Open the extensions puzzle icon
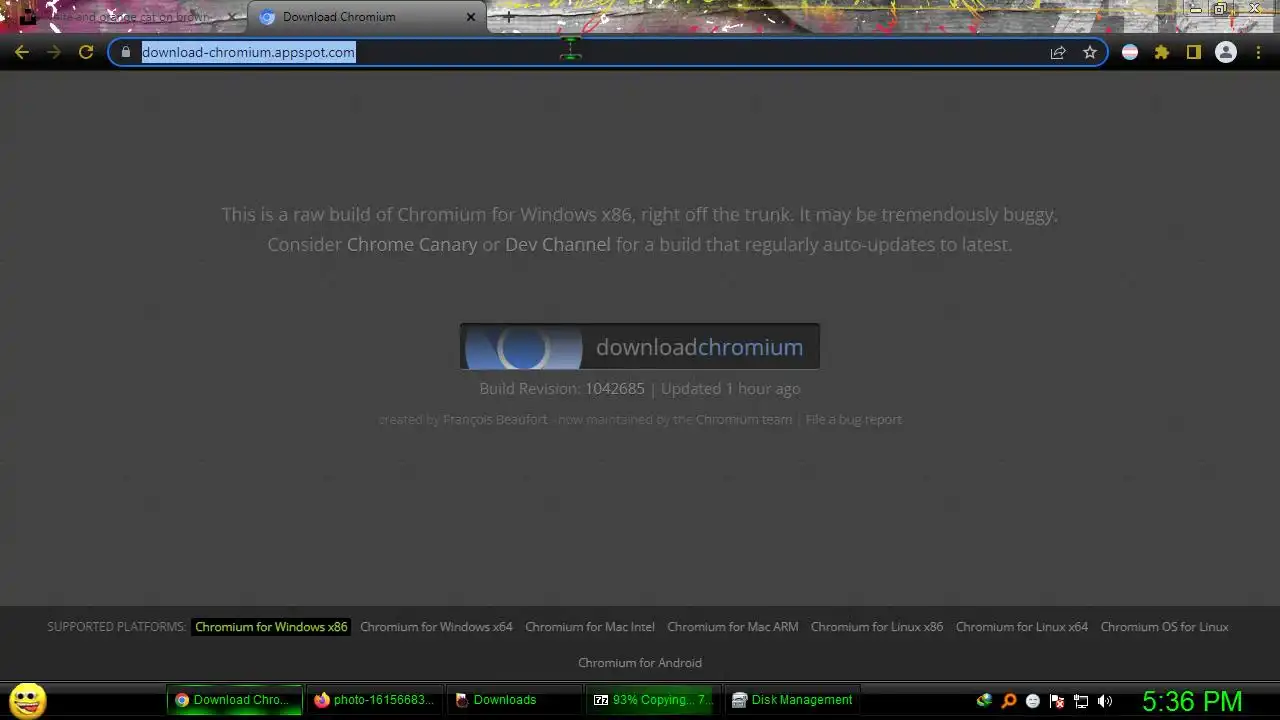The width and height of the screenshot is (1280, 720). pos(1162,52)
